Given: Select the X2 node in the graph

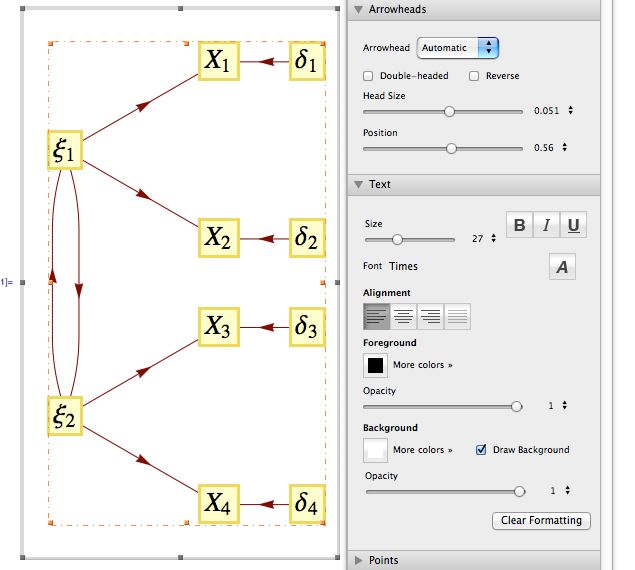Looking at the screenshot, I should point(219,238).
